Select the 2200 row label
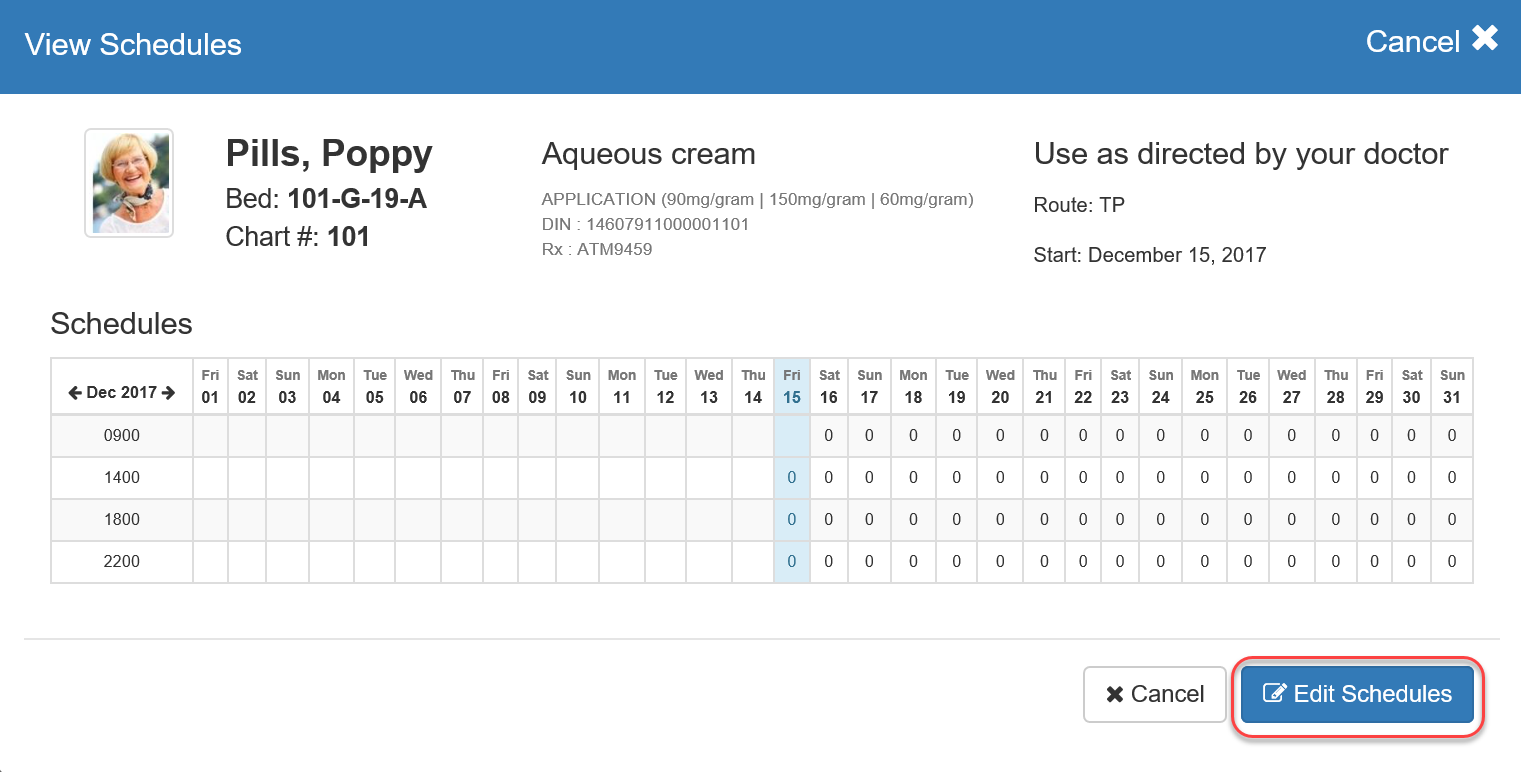 [122, 562]
